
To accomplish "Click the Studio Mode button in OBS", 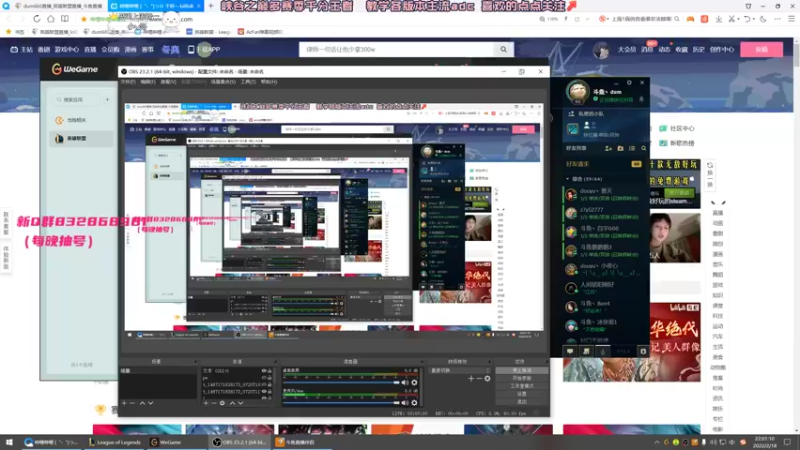I will 521,386.
